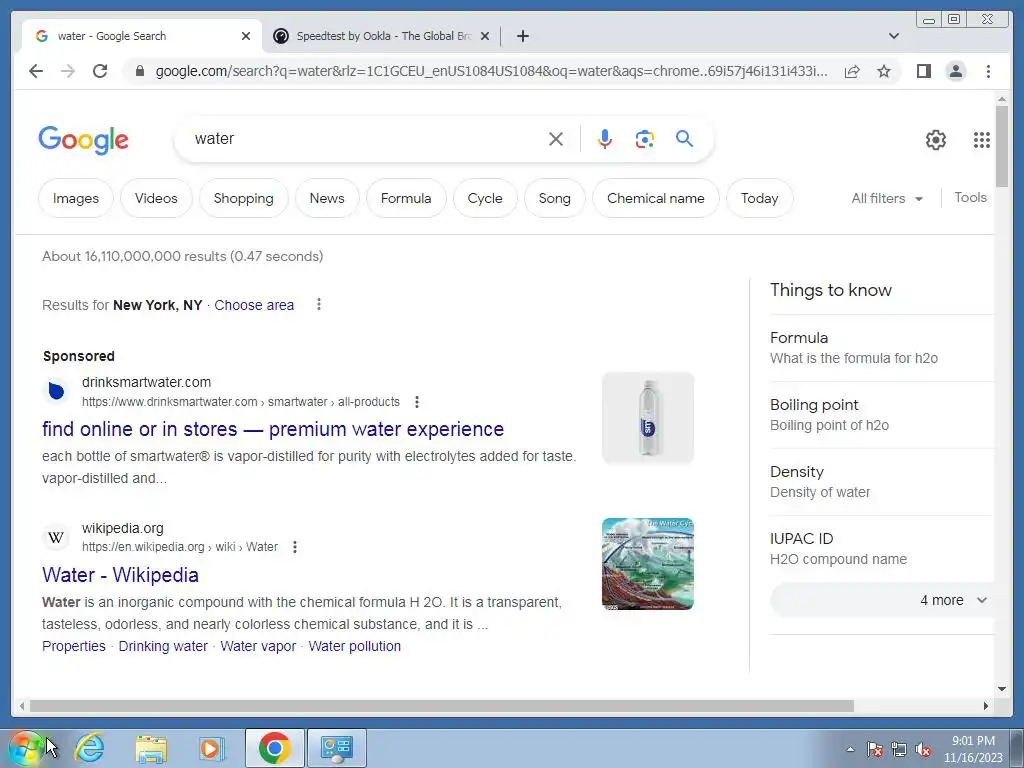Expand Boiling point in Things to know

click(882, 415)
